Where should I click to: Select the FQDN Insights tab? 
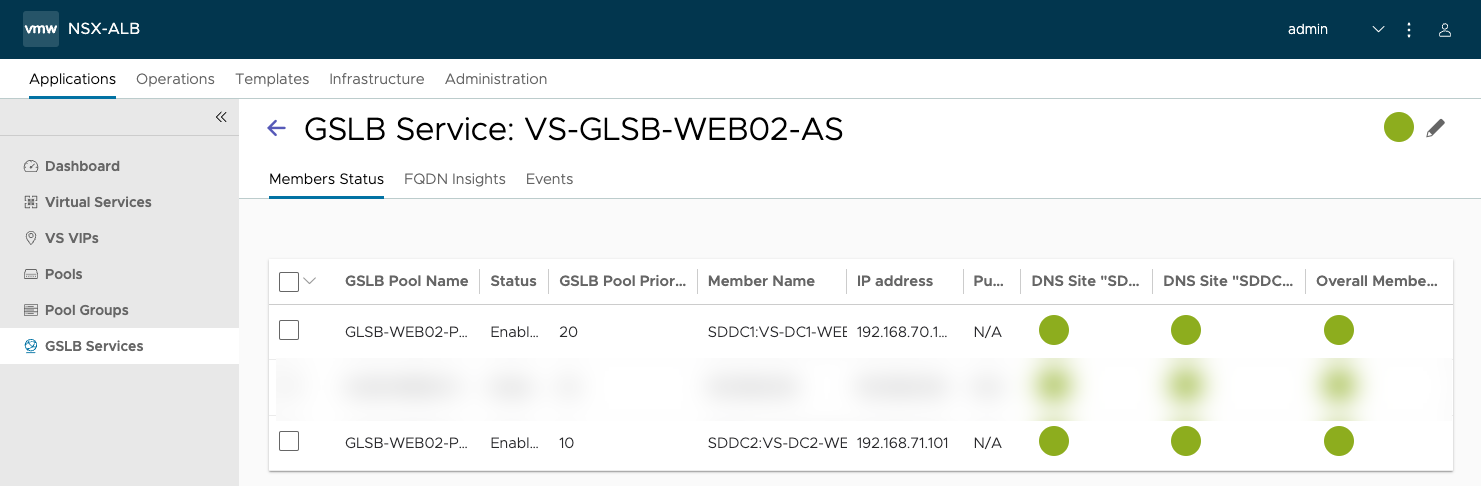tap(455, 179)
